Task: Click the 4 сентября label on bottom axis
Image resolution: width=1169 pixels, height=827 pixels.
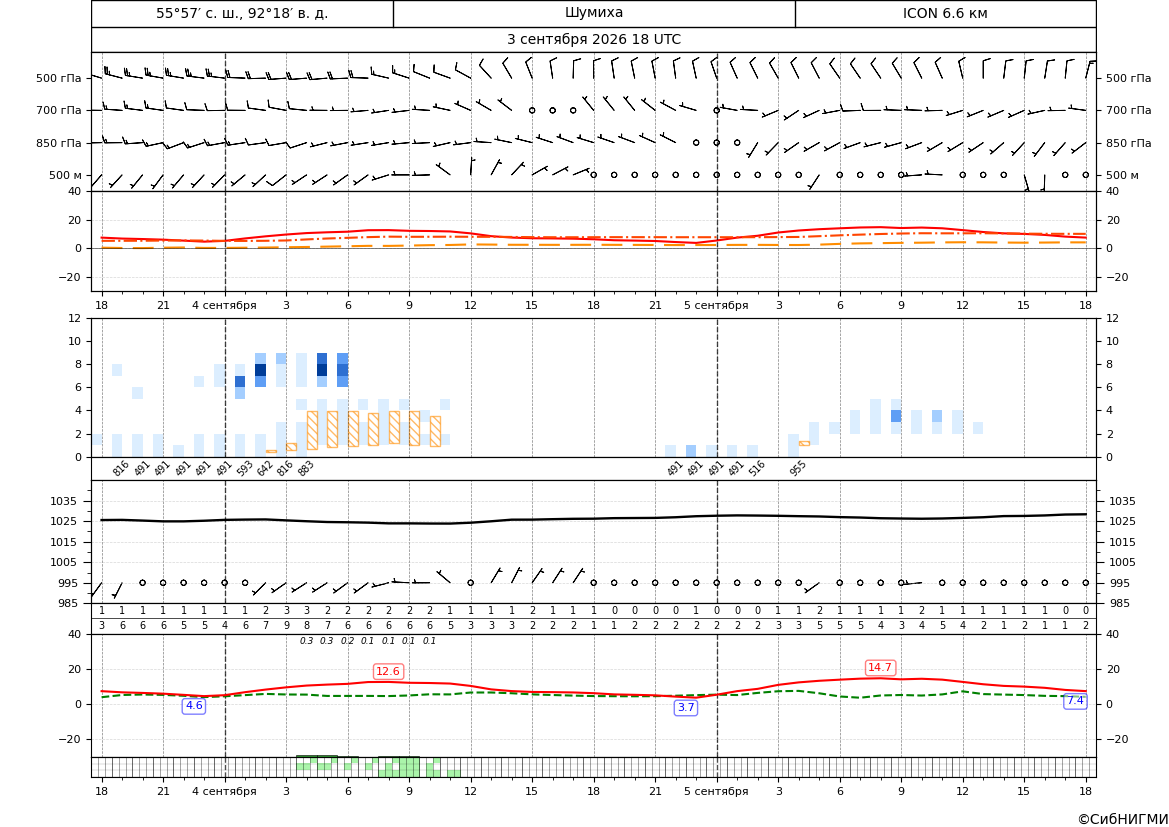Action: [224, 791]
